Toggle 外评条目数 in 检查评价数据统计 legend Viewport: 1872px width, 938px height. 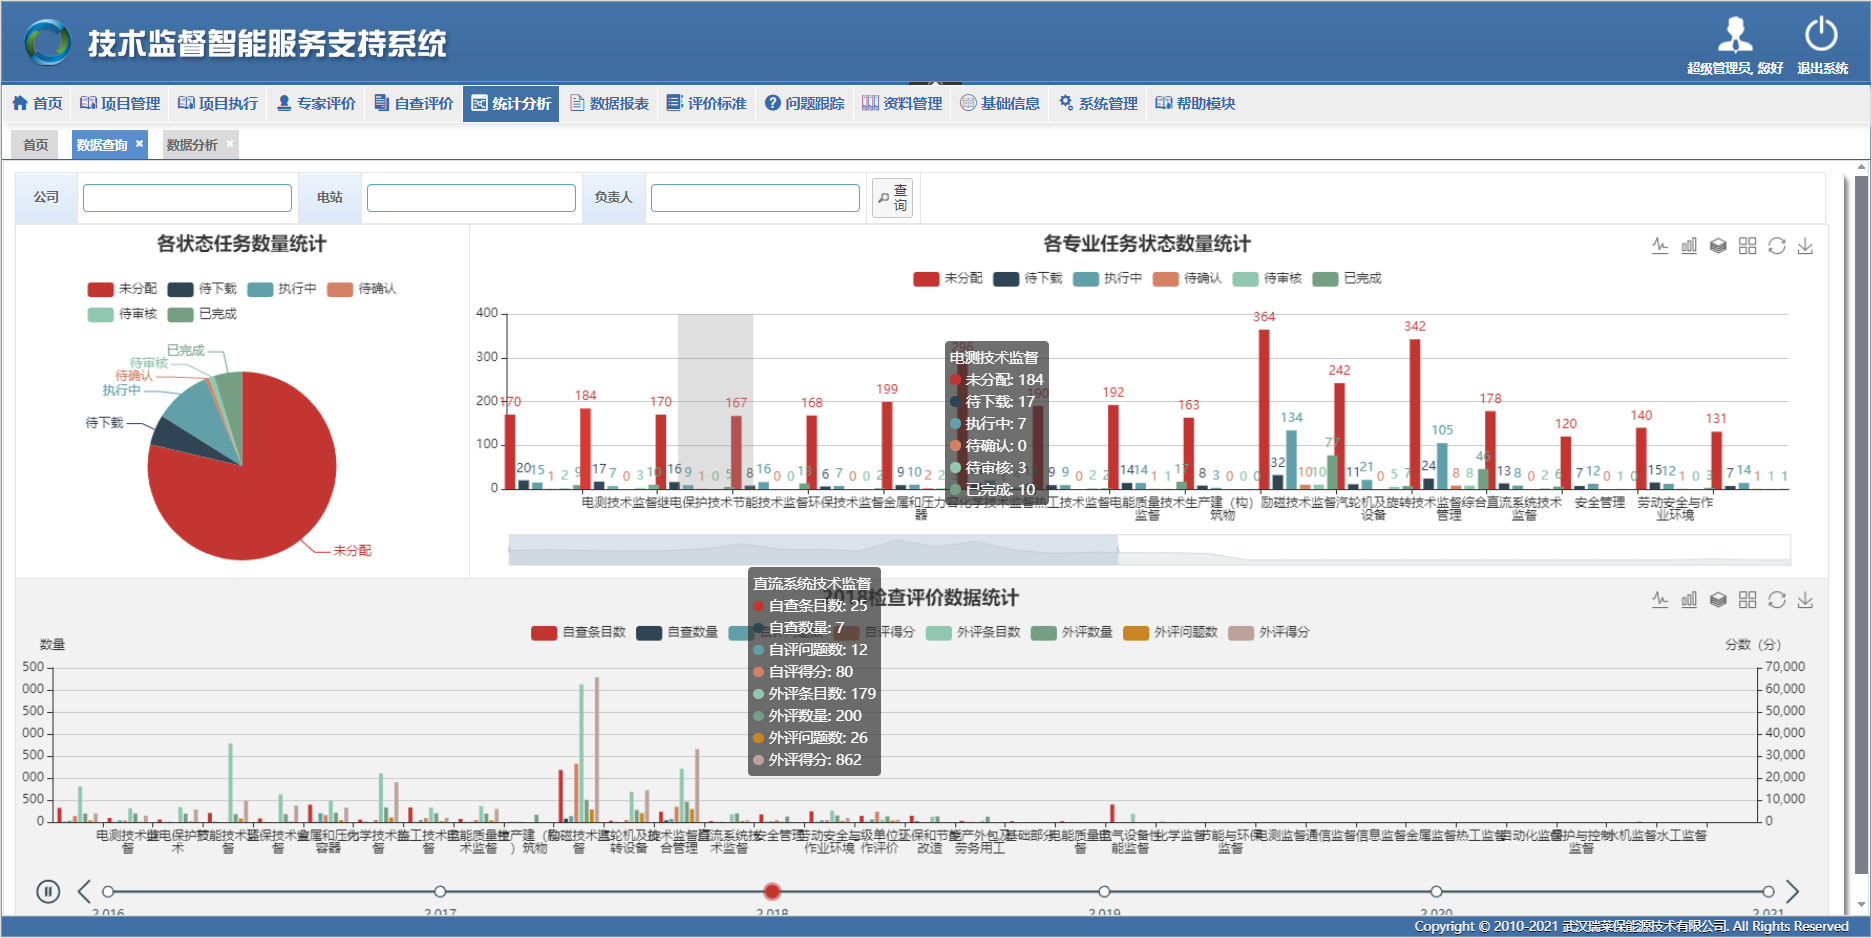click(973, 632)
